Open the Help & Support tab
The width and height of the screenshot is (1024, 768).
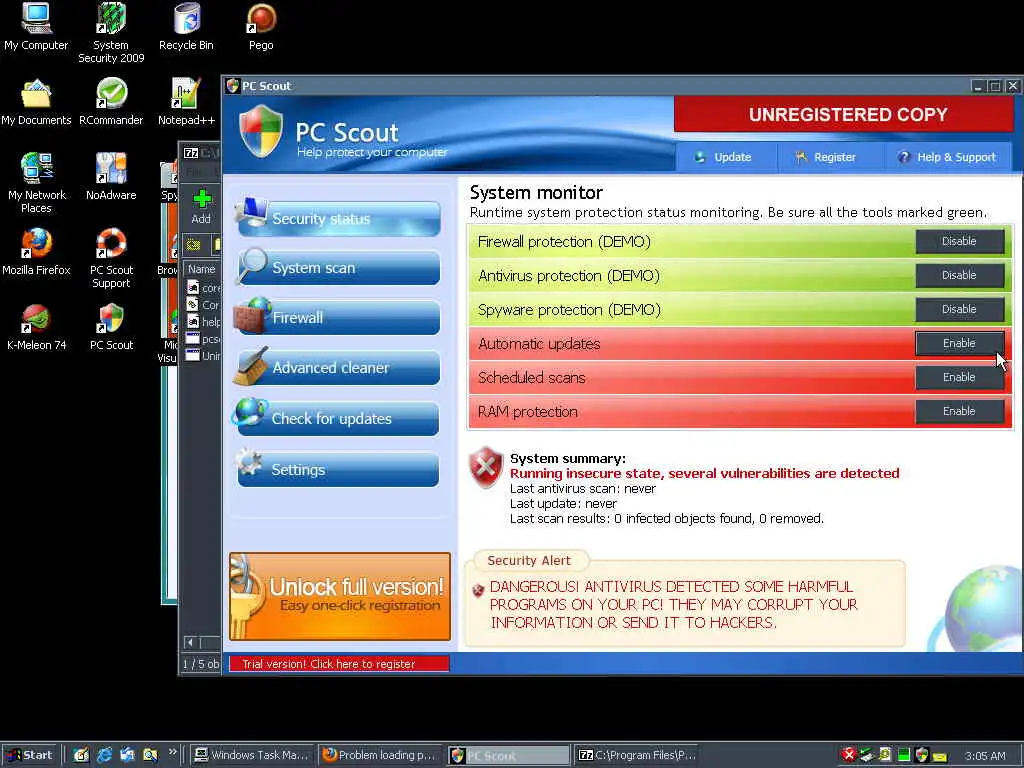(x=947, y=157)
